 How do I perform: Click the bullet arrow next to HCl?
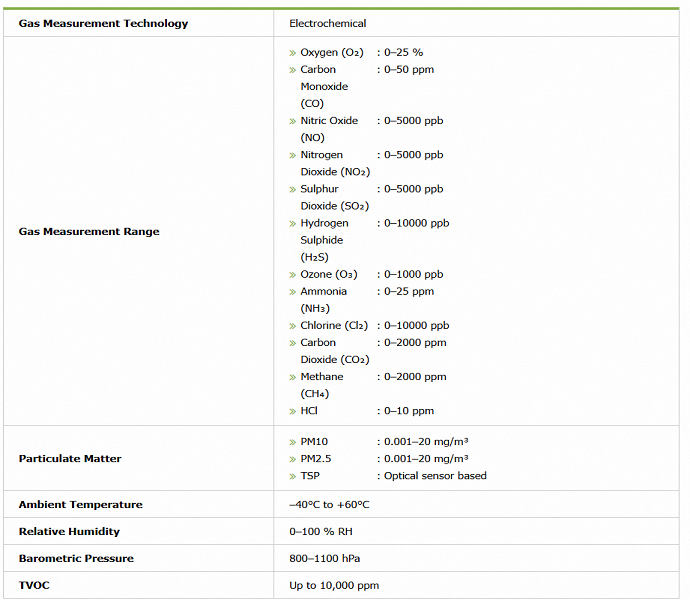[x=293, y=411]
